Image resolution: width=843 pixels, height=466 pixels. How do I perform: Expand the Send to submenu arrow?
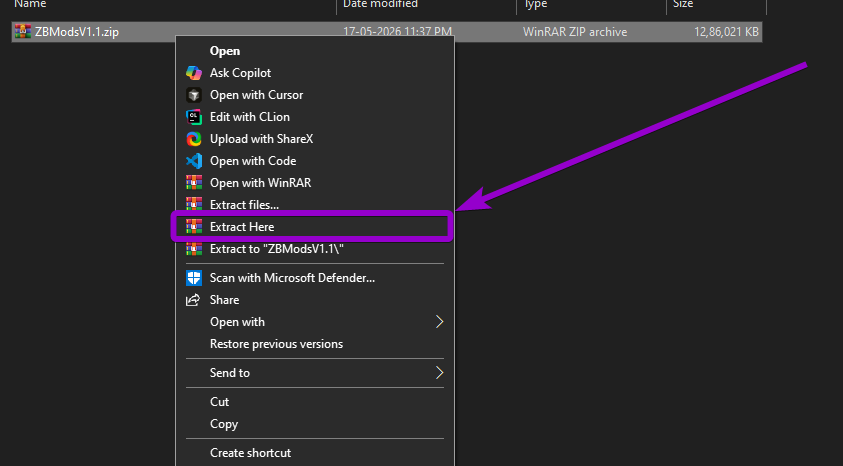click(439, 373)
